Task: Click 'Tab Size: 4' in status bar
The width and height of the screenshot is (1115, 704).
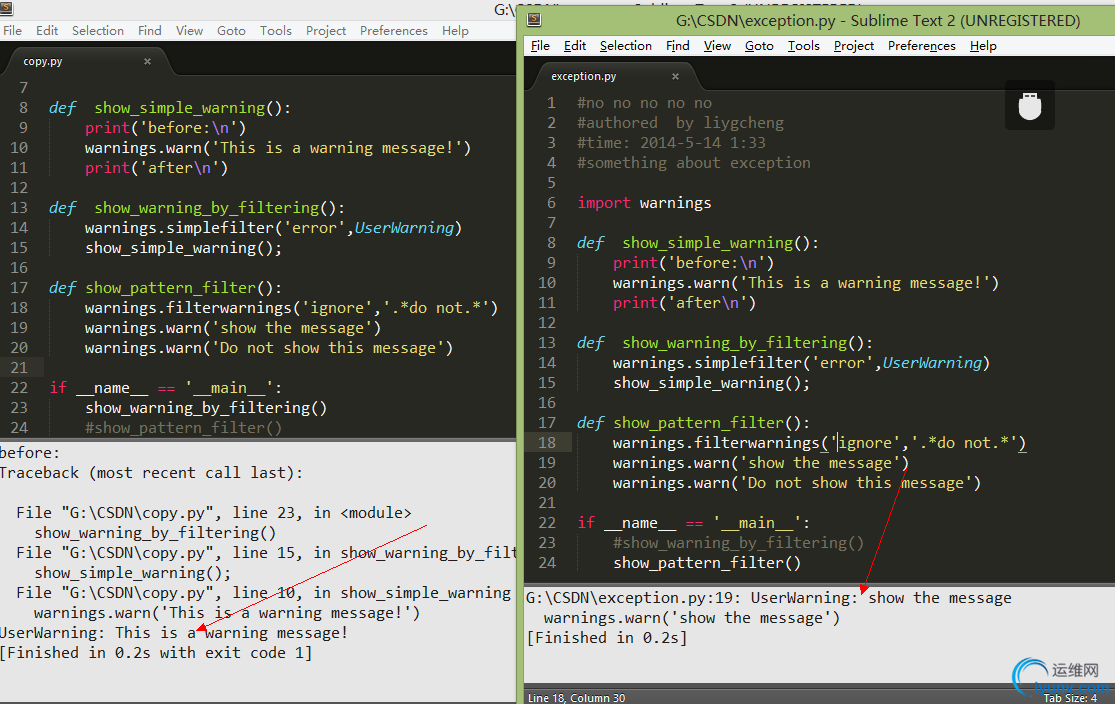Action: 1070,698
